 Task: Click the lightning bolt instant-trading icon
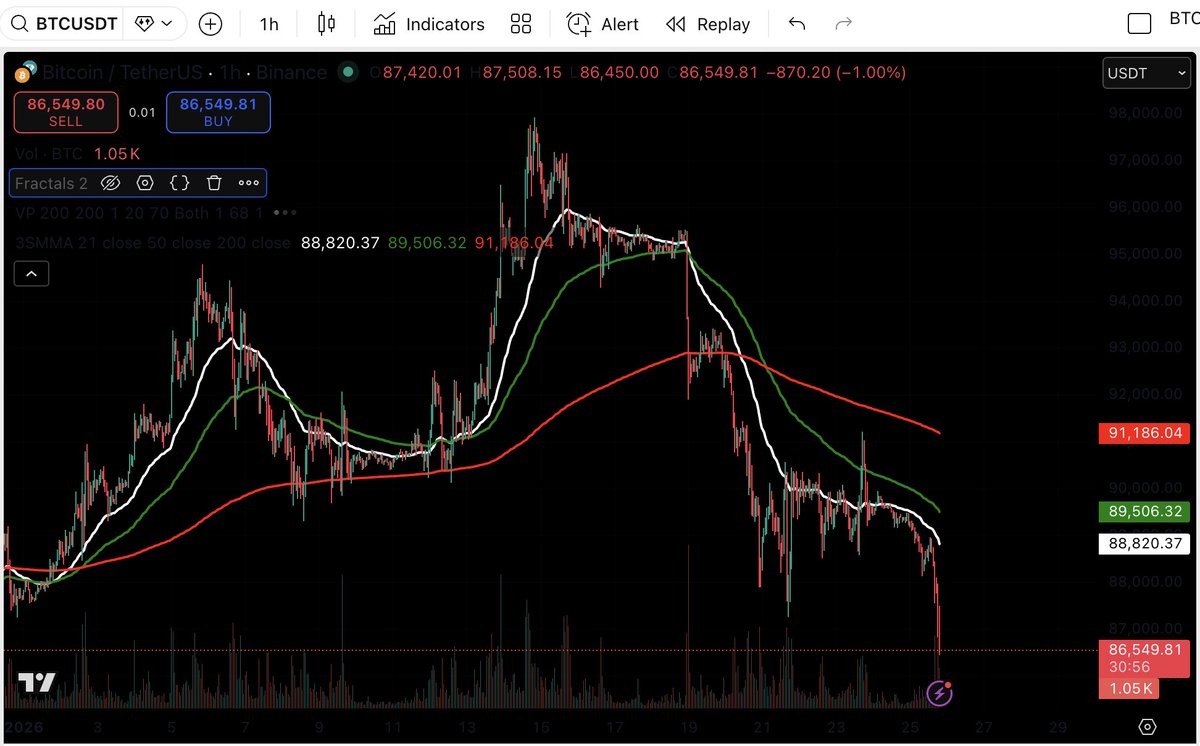(x=938, y=692)
